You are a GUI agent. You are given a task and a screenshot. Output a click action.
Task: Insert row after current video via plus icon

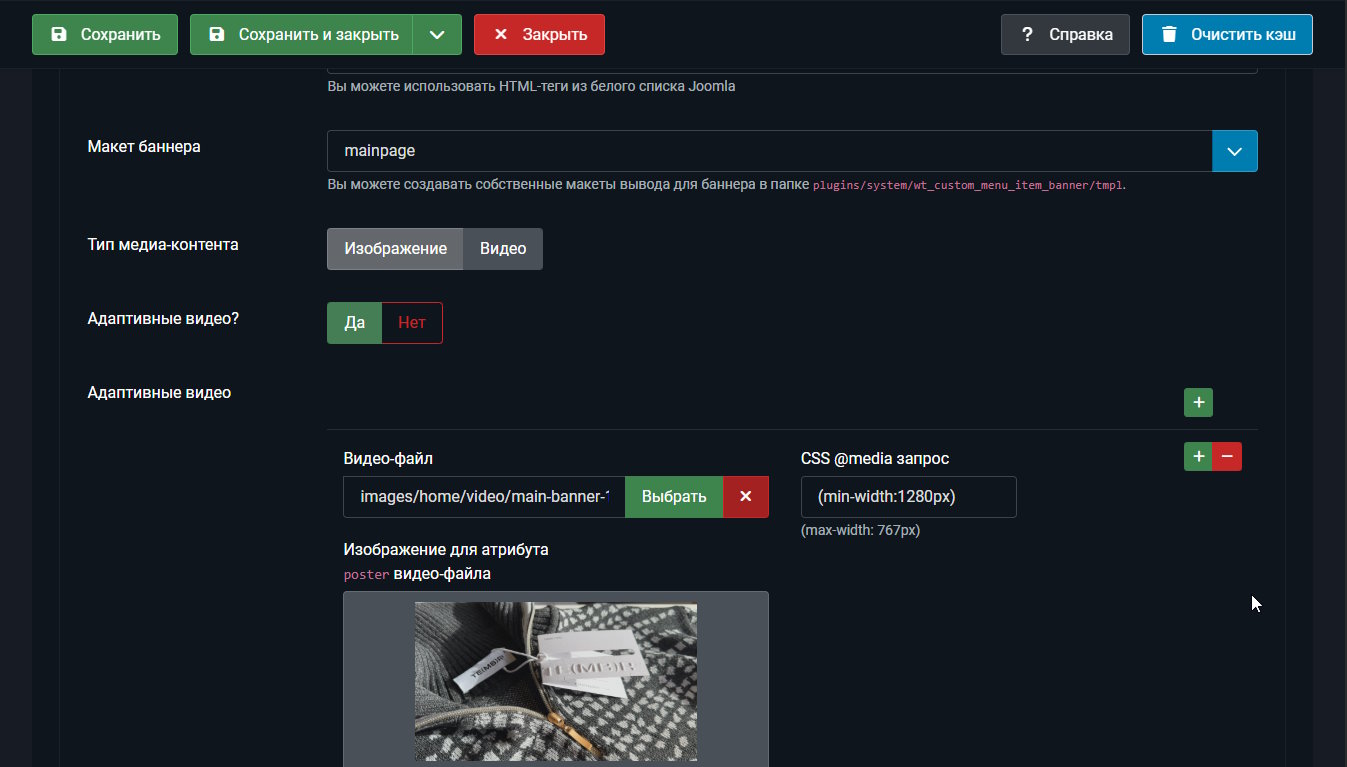[1197, 457]
